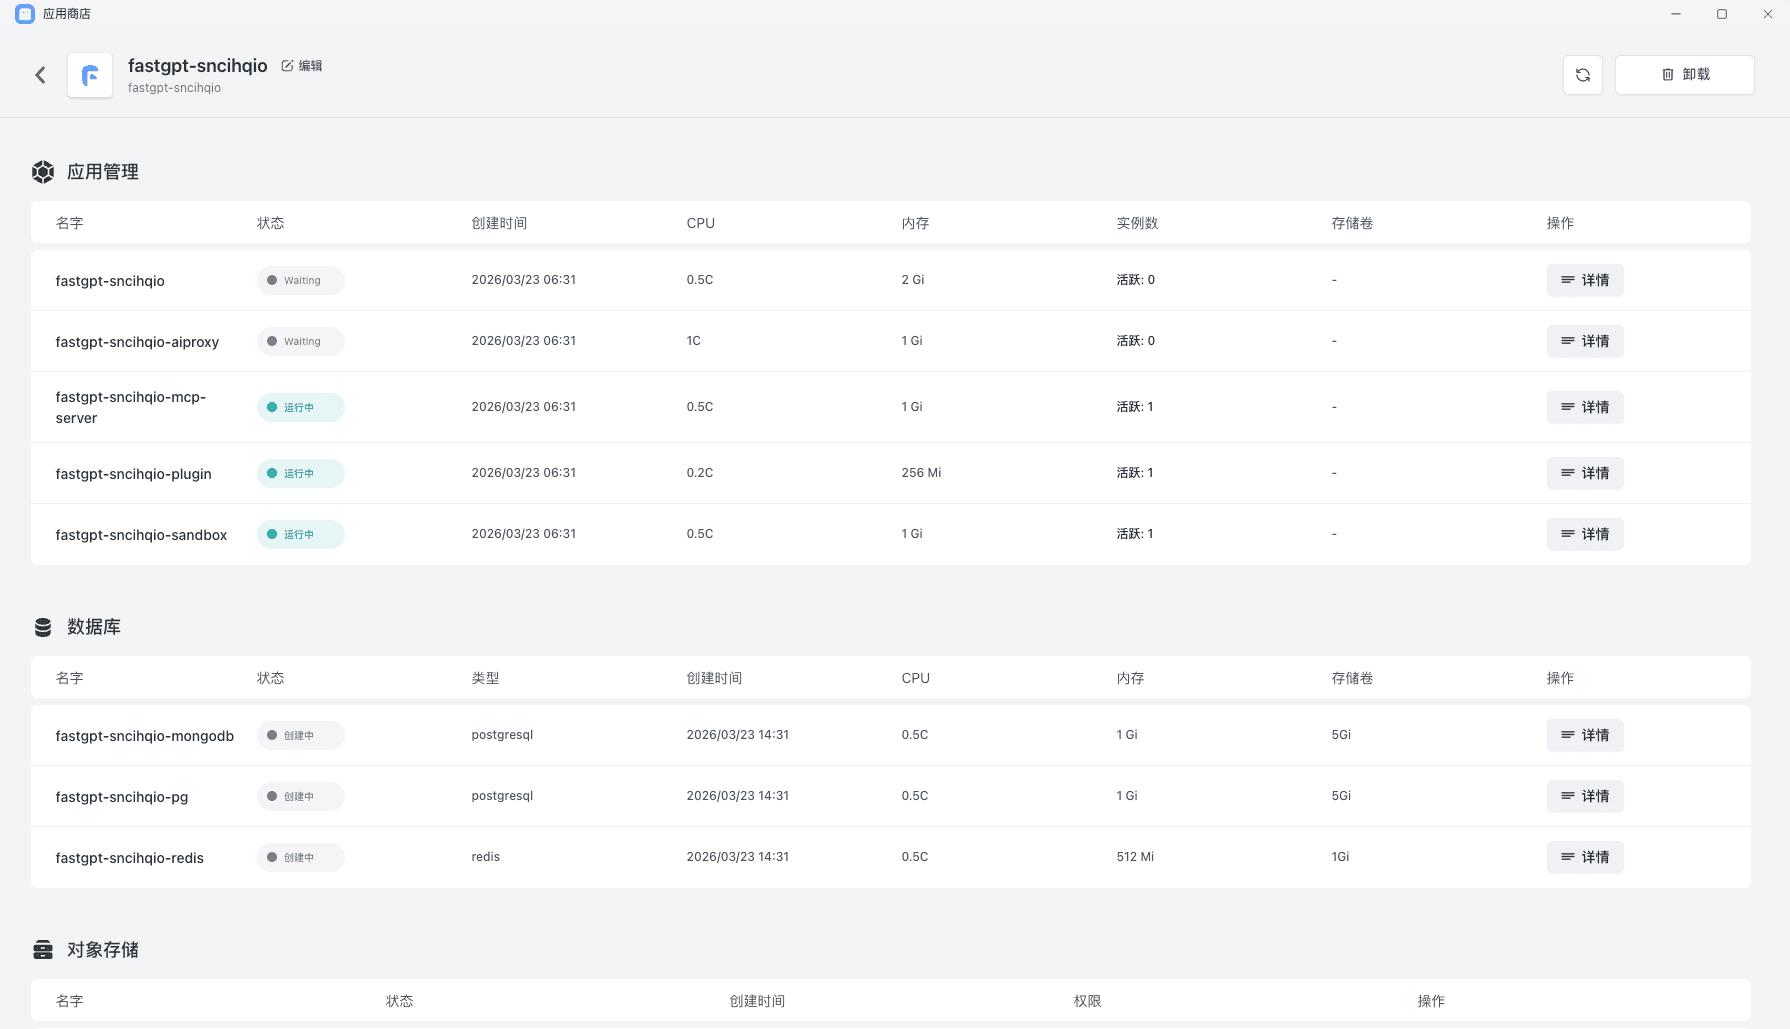
Task: Click the 2 Gi memory value
Action: [913, 280]
